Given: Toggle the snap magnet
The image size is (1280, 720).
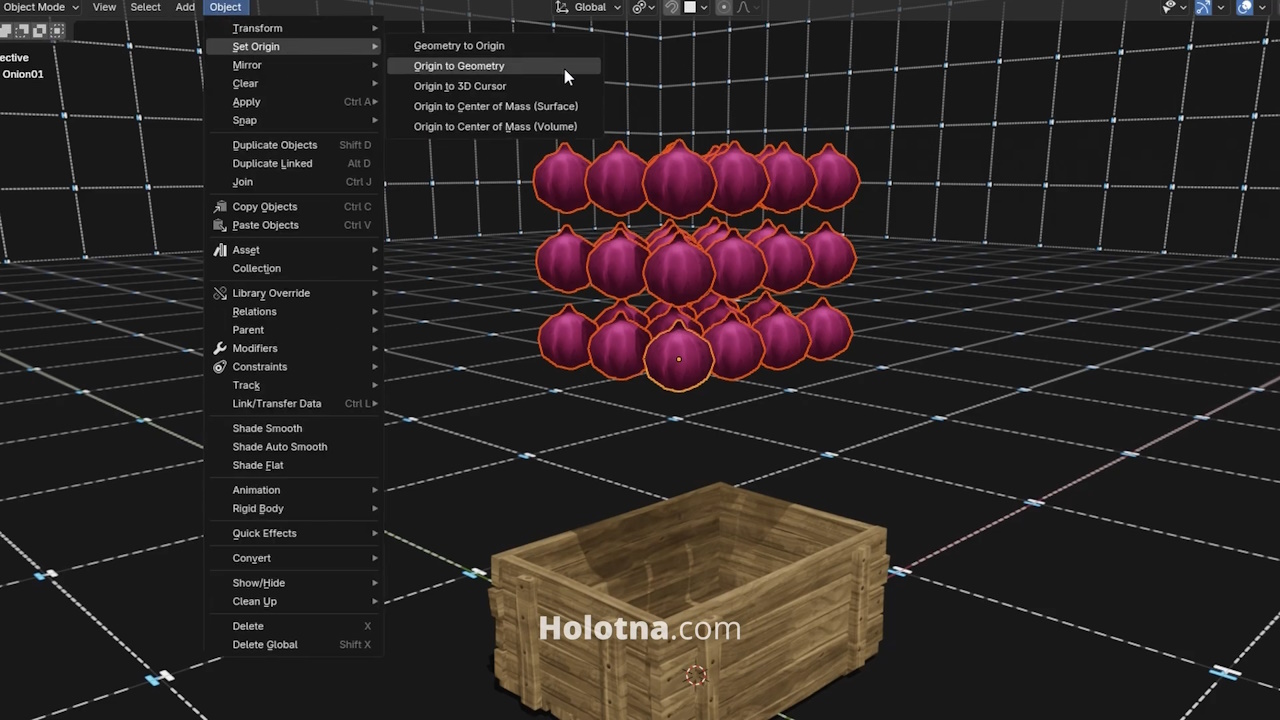Looking at the screenshot, I should (x=672, y=7).
